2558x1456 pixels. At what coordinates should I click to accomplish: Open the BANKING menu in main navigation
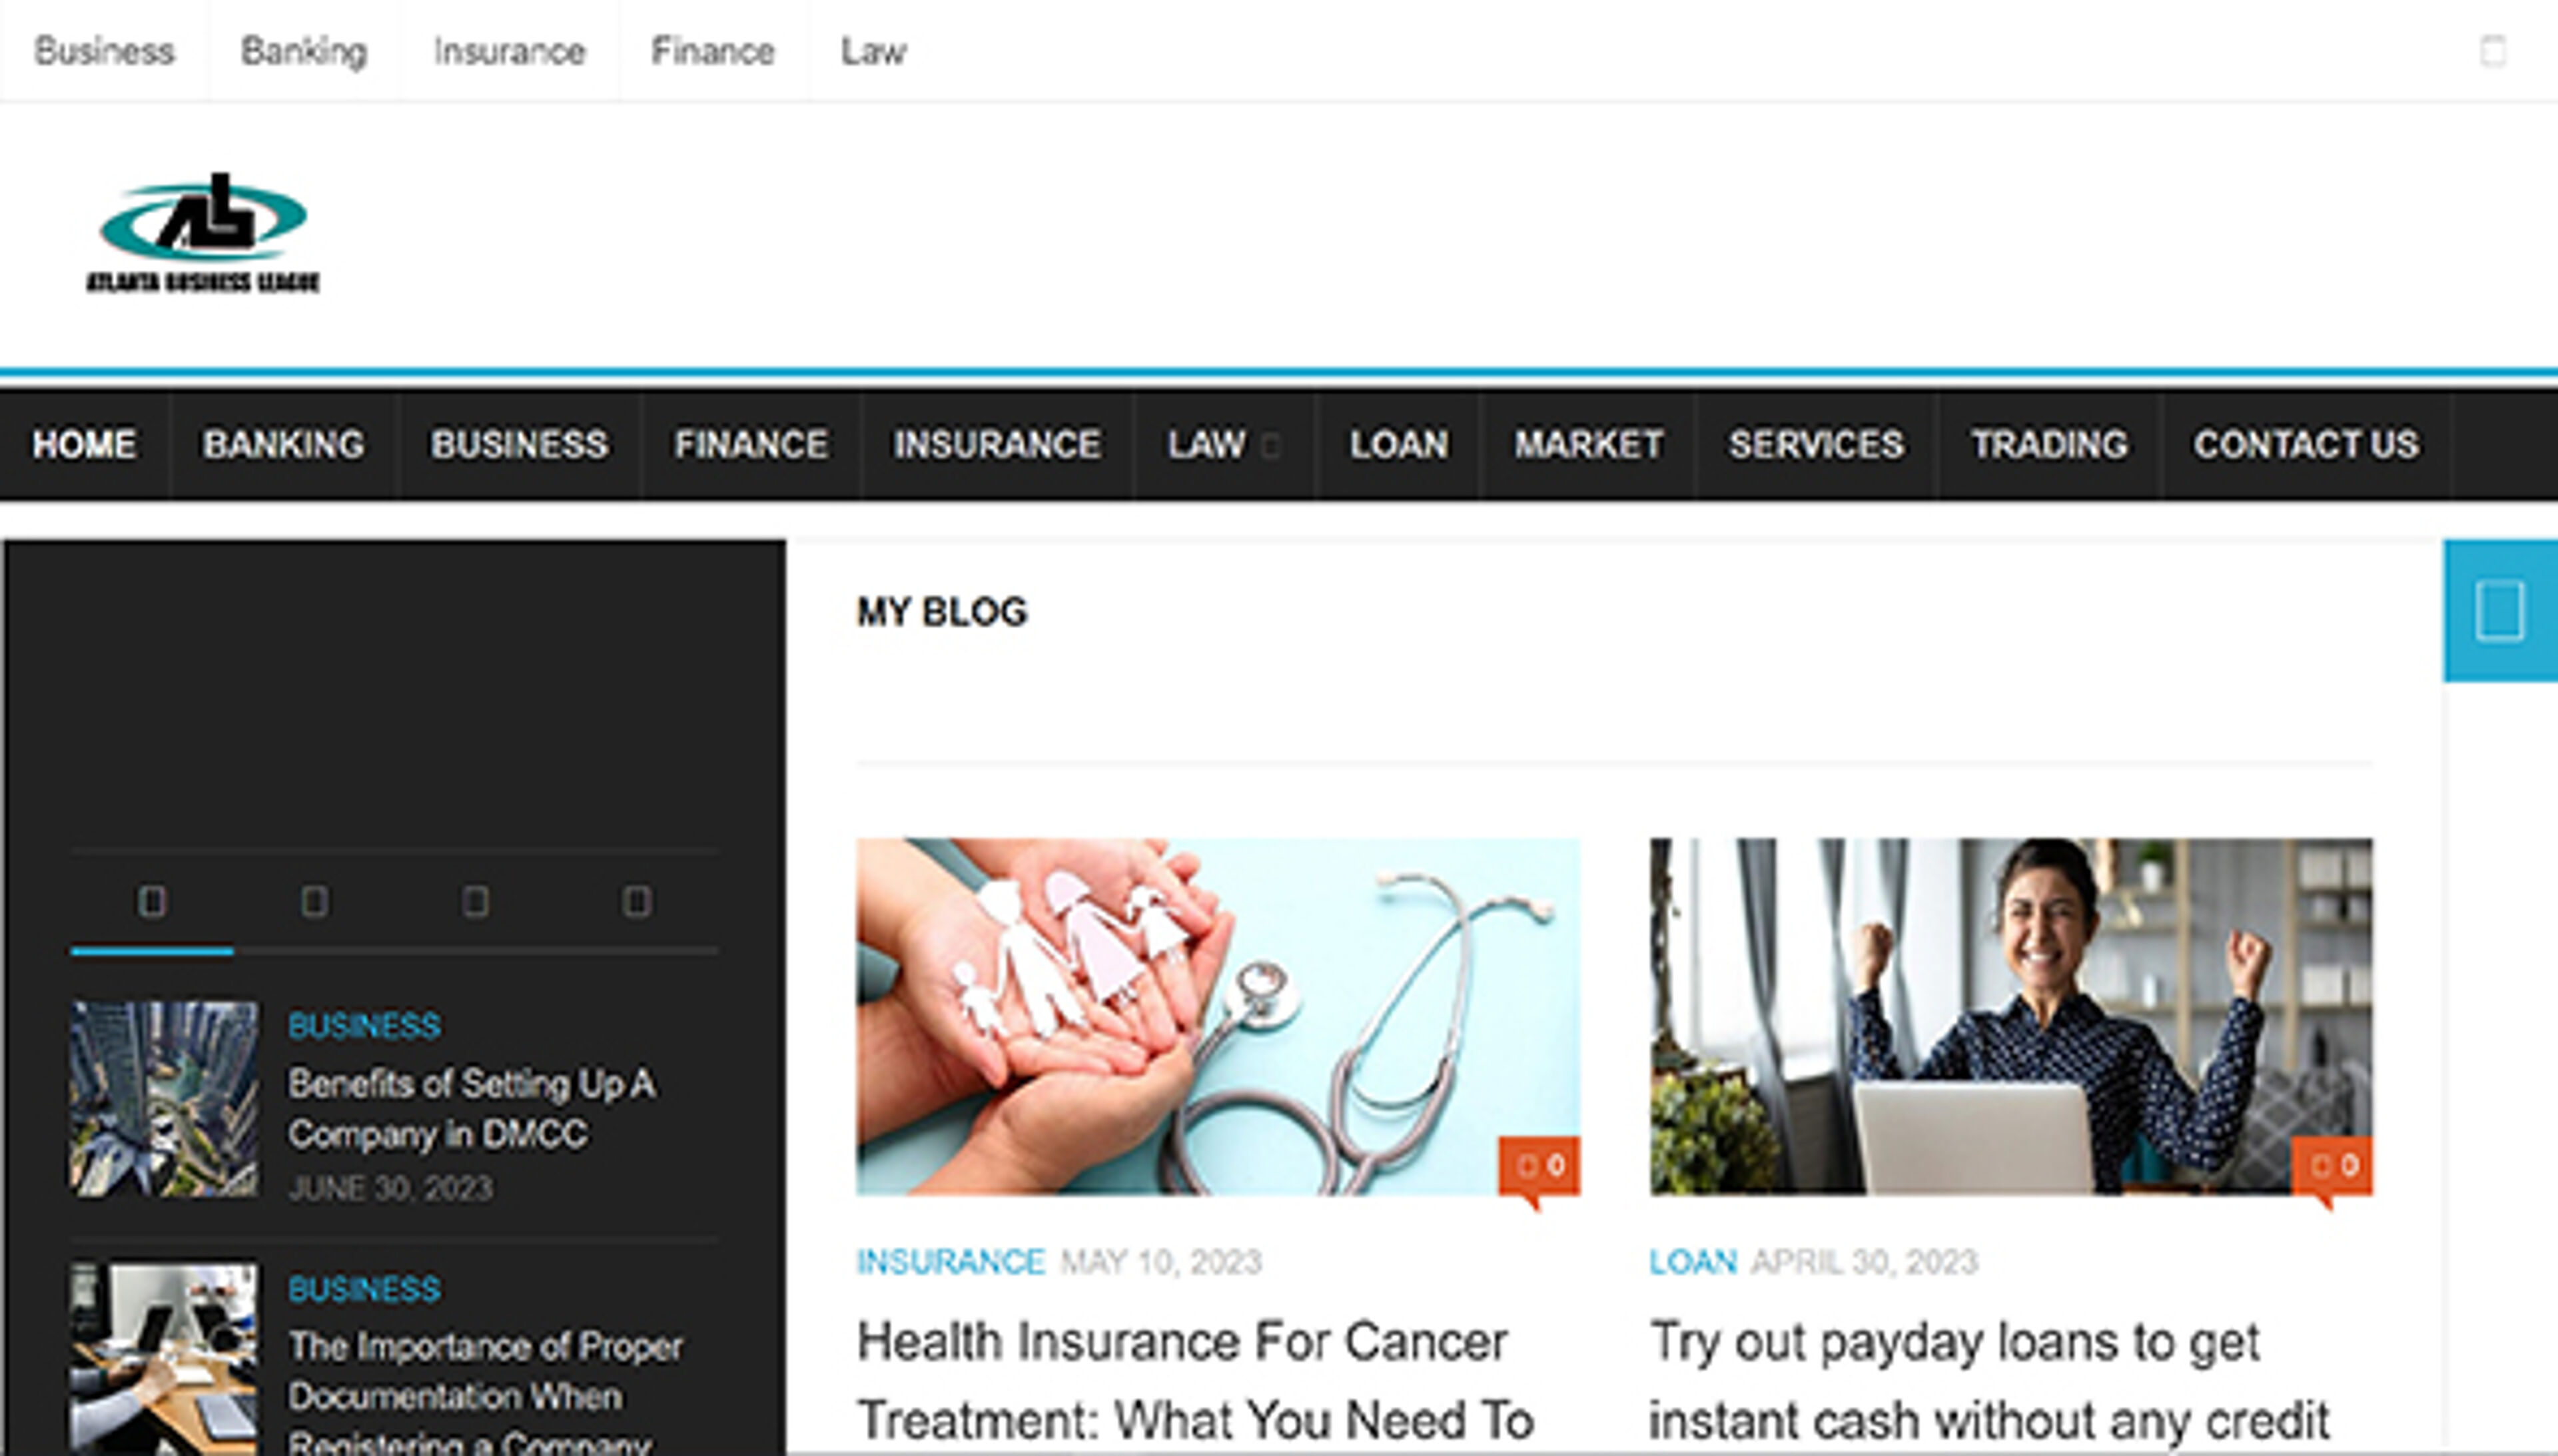pos(284,445)
